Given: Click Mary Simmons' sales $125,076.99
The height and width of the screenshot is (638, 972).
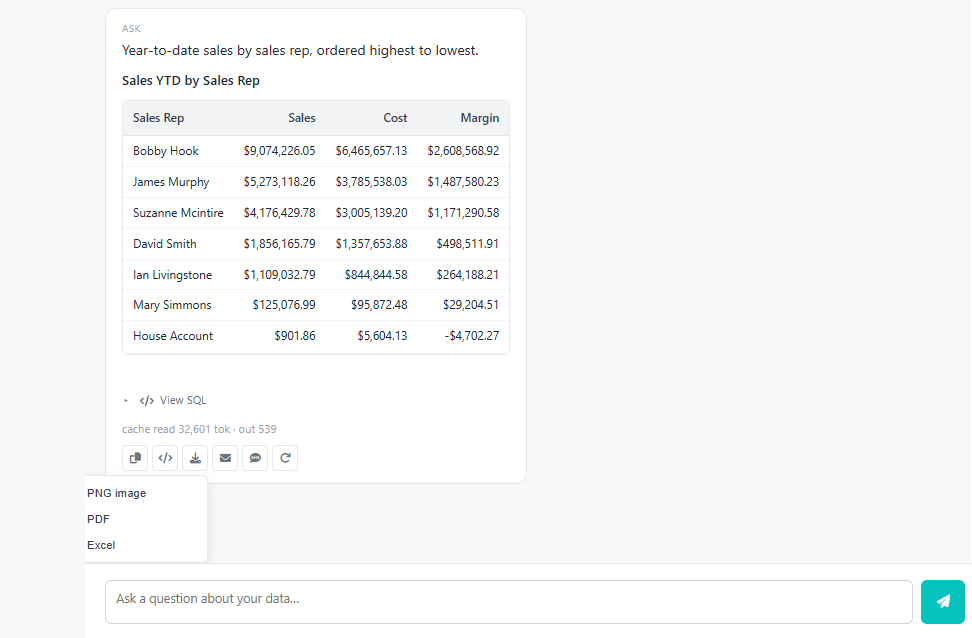Looking at the screenshot, I should (284, 305).
